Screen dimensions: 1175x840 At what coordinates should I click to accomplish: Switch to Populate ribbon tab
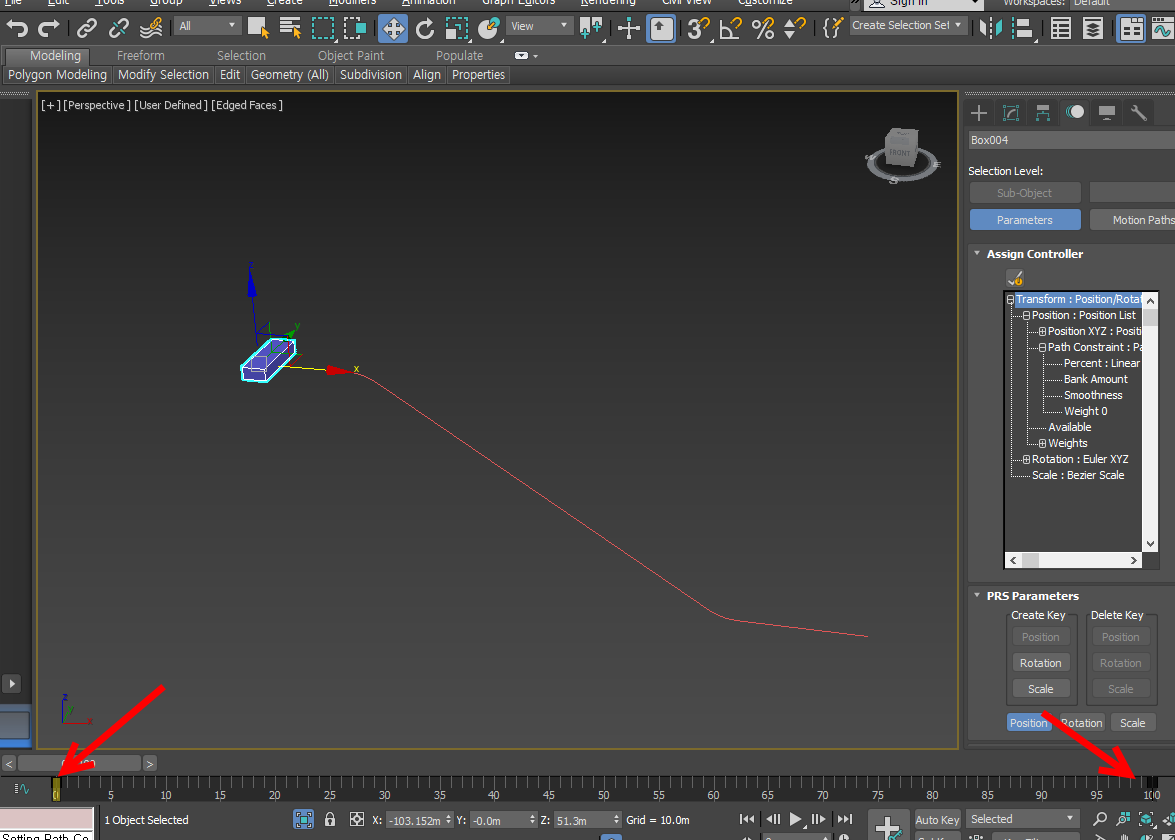click(x=459, y=55)
